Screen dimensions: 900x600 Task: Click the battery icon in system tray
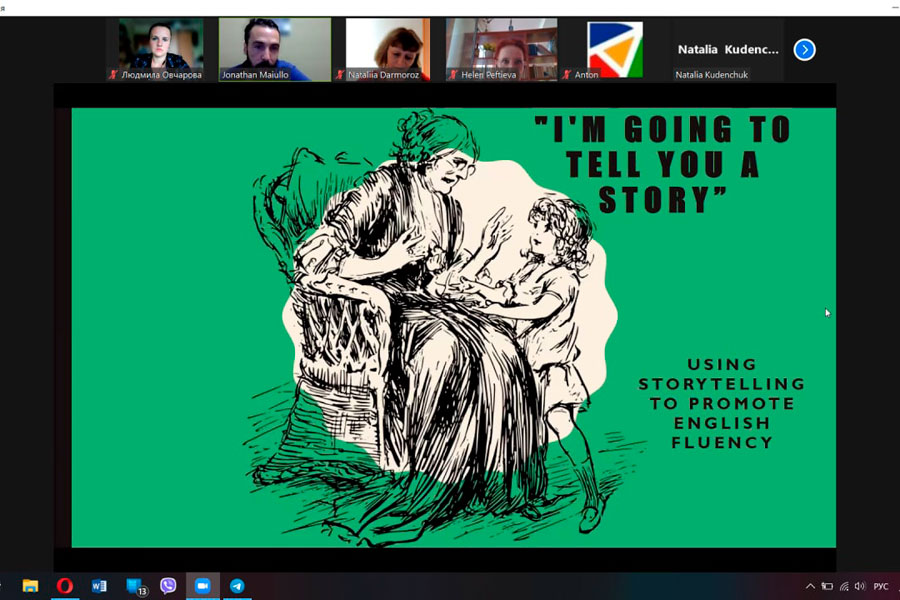(x=827, y=586)
